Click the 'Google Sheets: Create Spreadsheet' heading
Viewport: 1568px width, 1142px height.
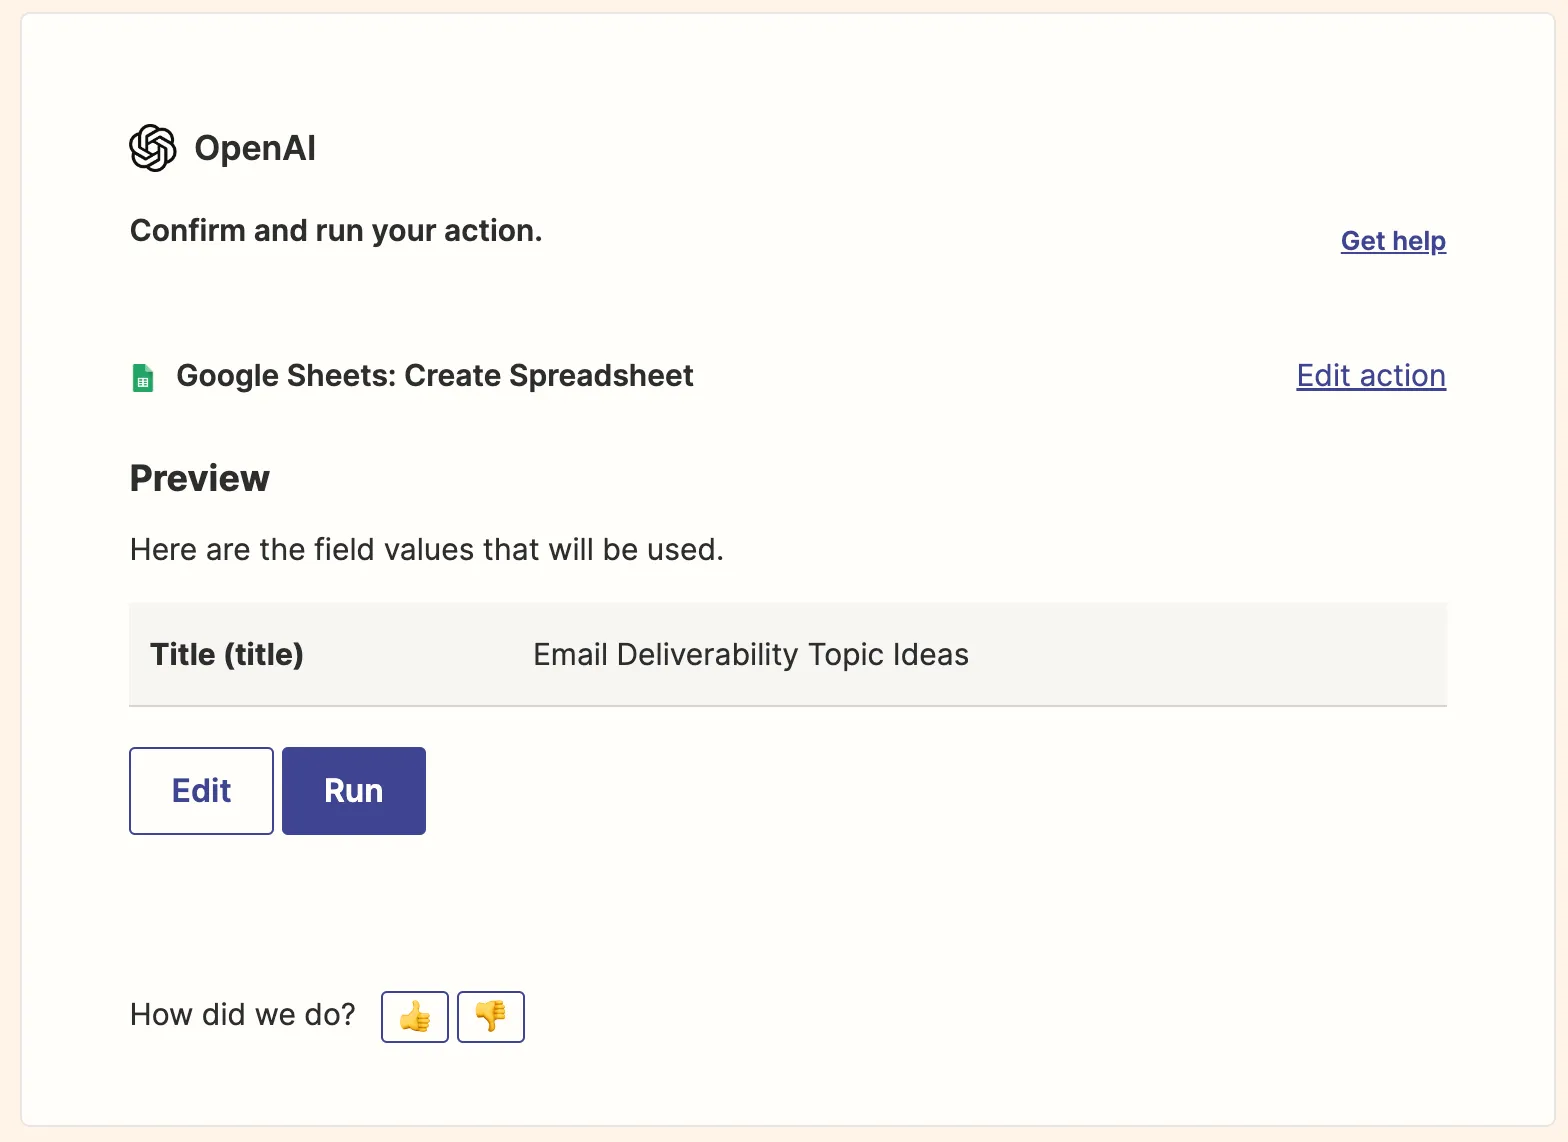coord(435,376)
